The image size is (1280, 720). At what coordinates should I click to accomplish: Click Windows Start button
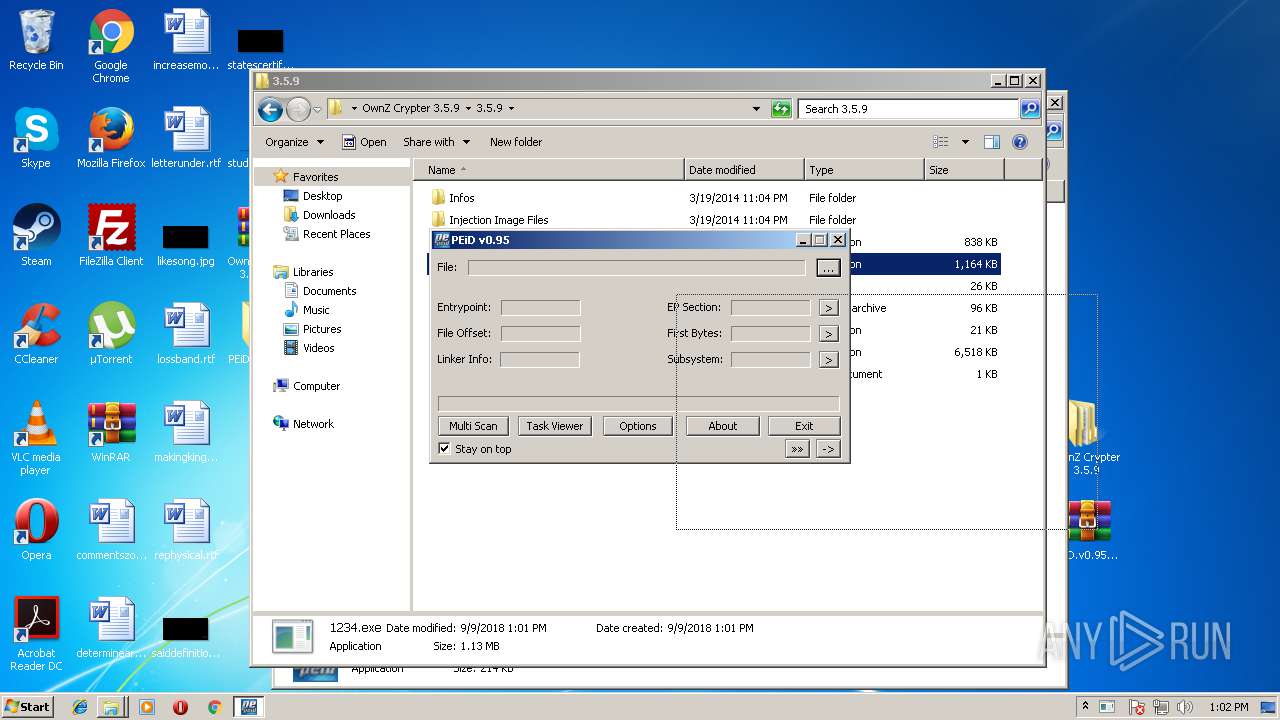tap(28, 707)
